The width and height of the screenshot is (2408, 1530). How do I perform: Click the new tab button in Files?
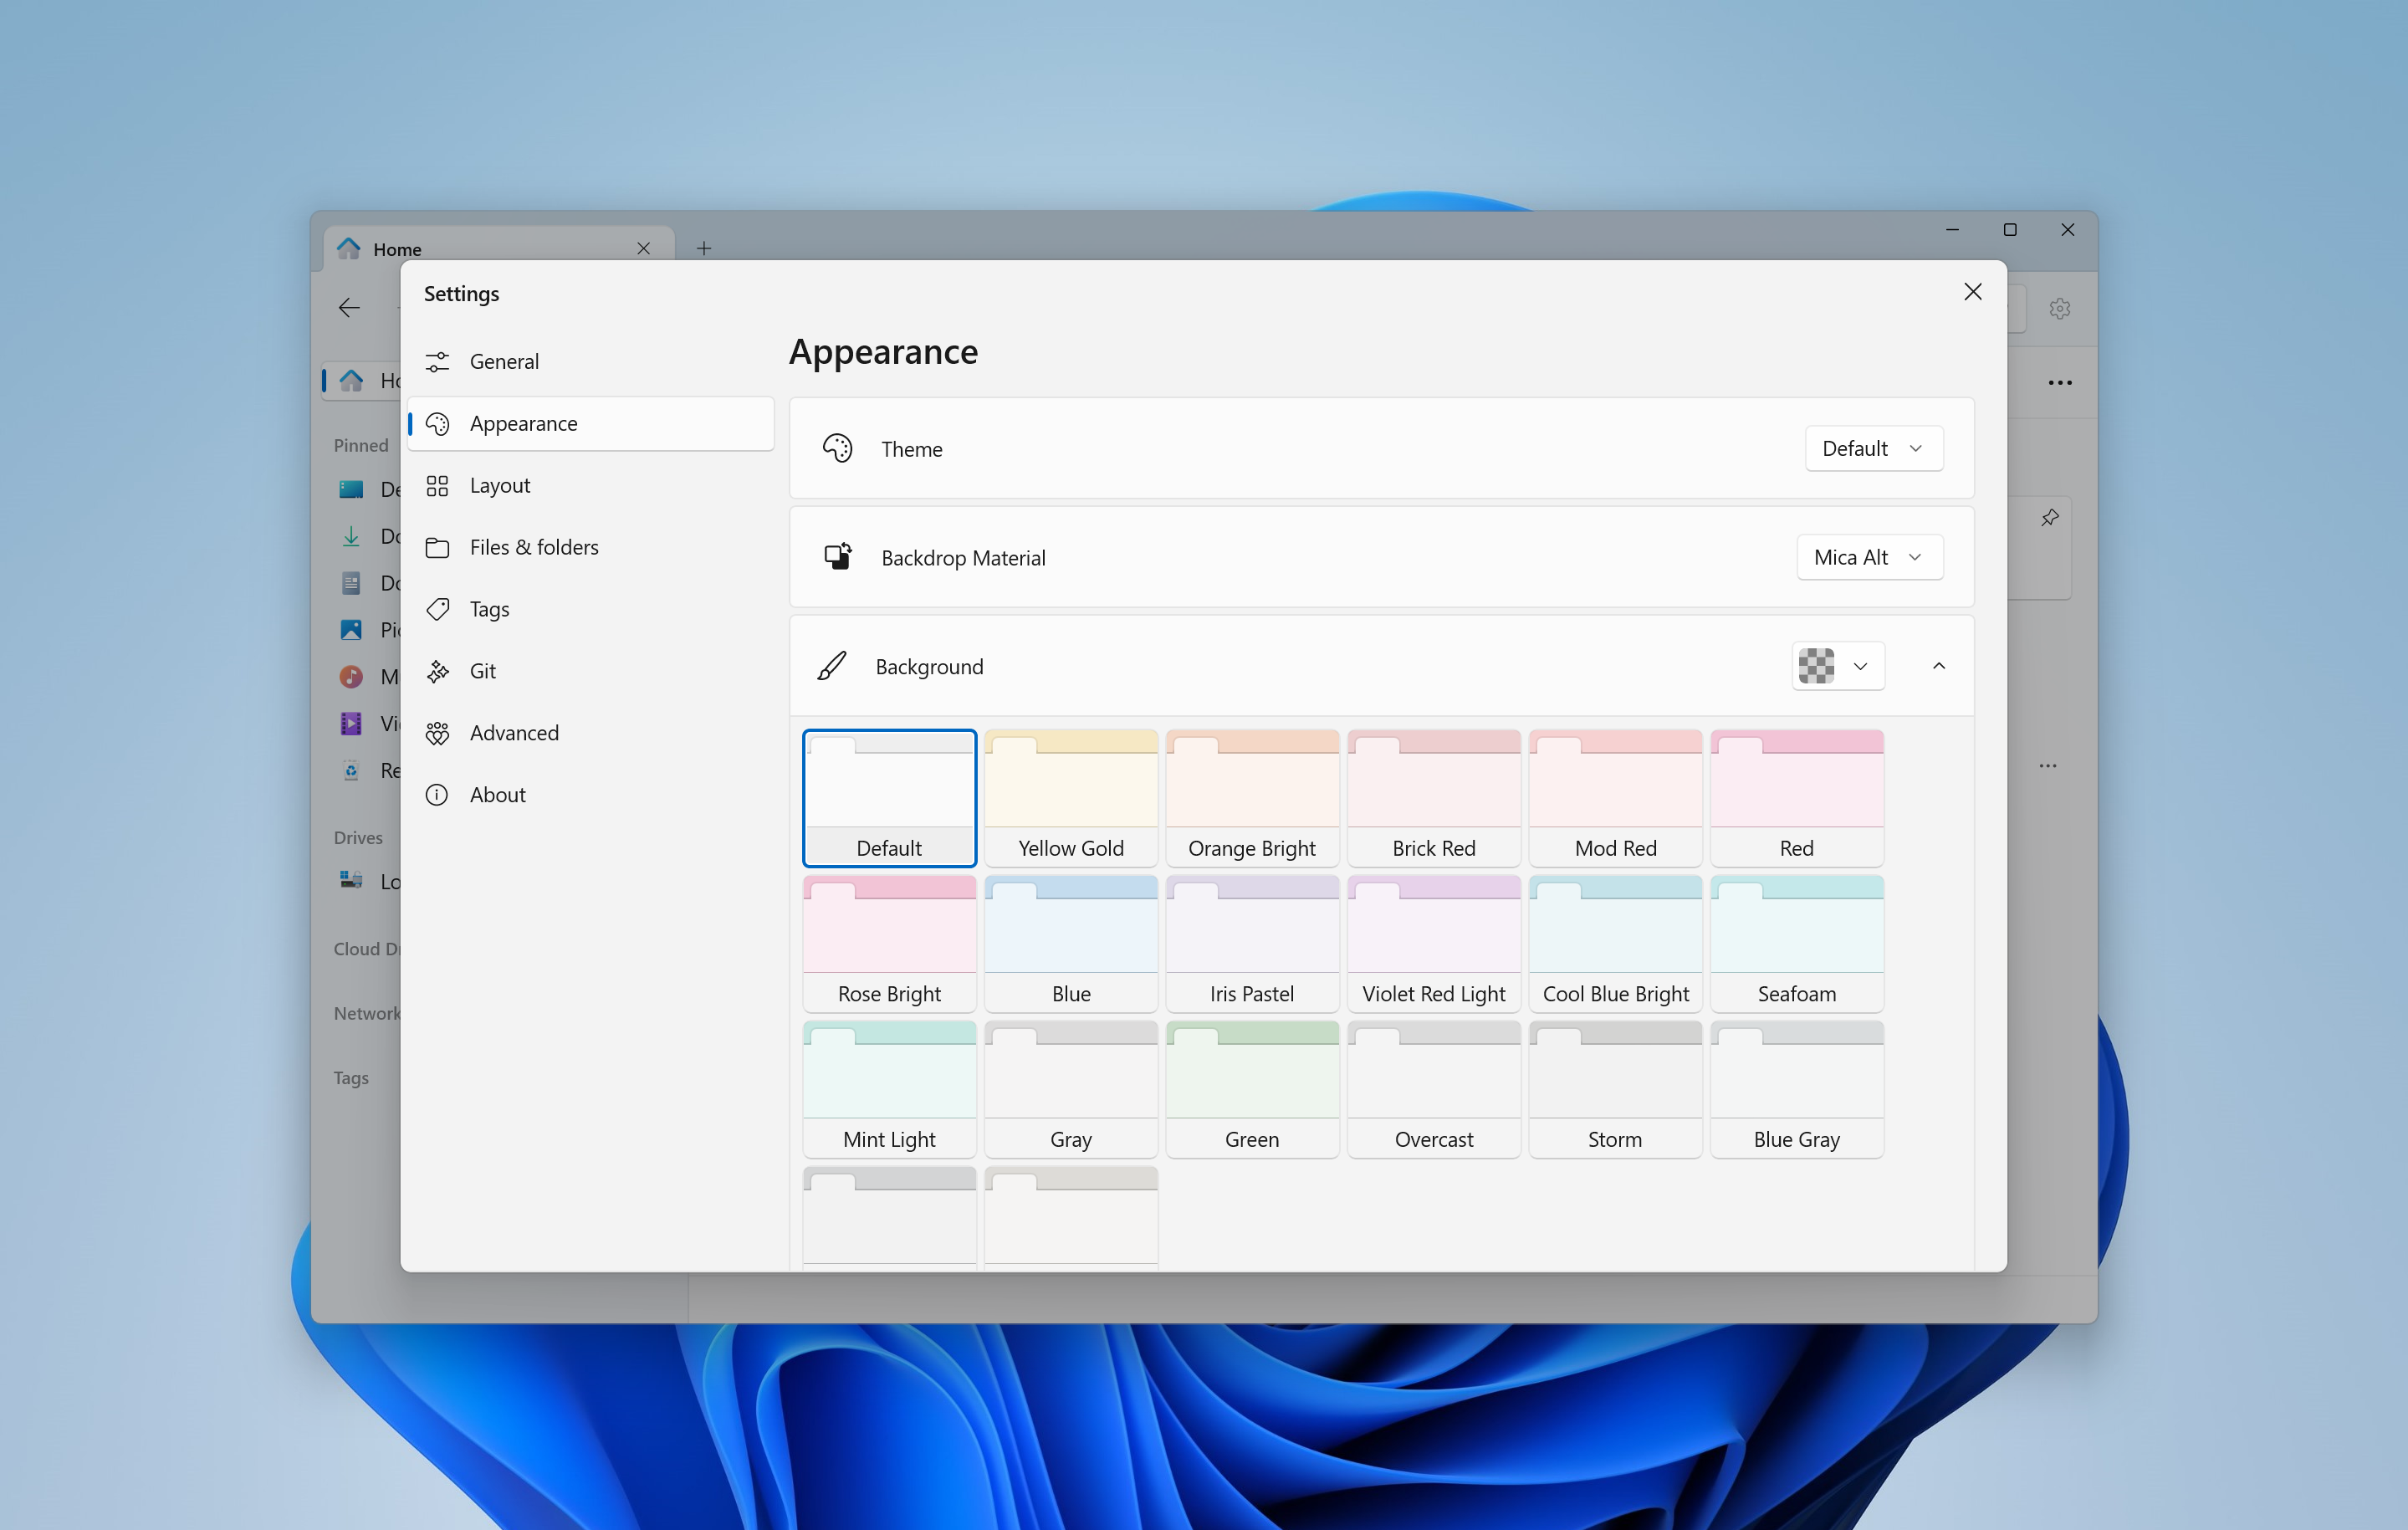click(x=702, y=248)
